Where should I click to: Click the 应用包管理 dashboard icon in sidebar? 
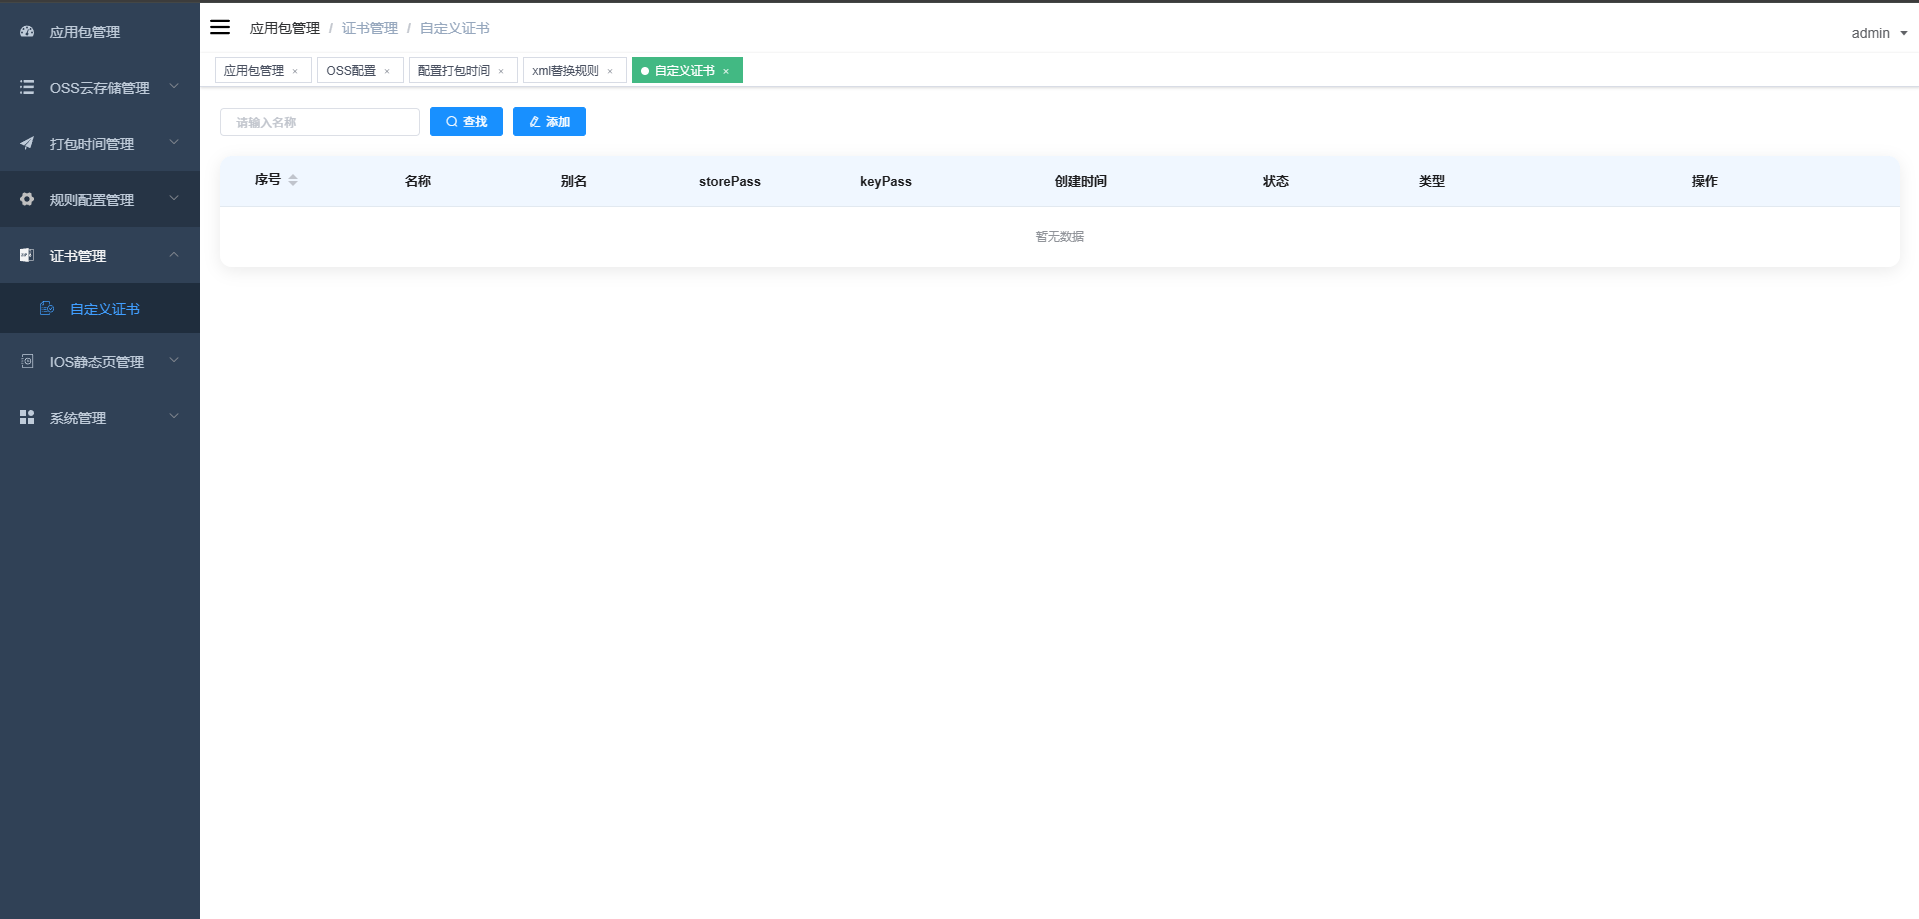coord(26,31)
